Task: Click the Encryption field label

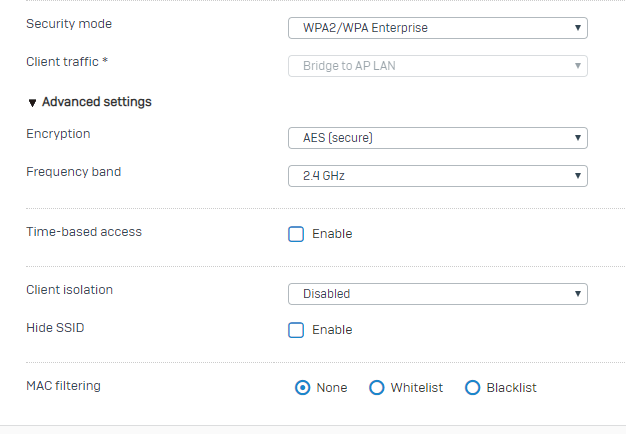Action: pyautogui.click(x=58, y=134)
